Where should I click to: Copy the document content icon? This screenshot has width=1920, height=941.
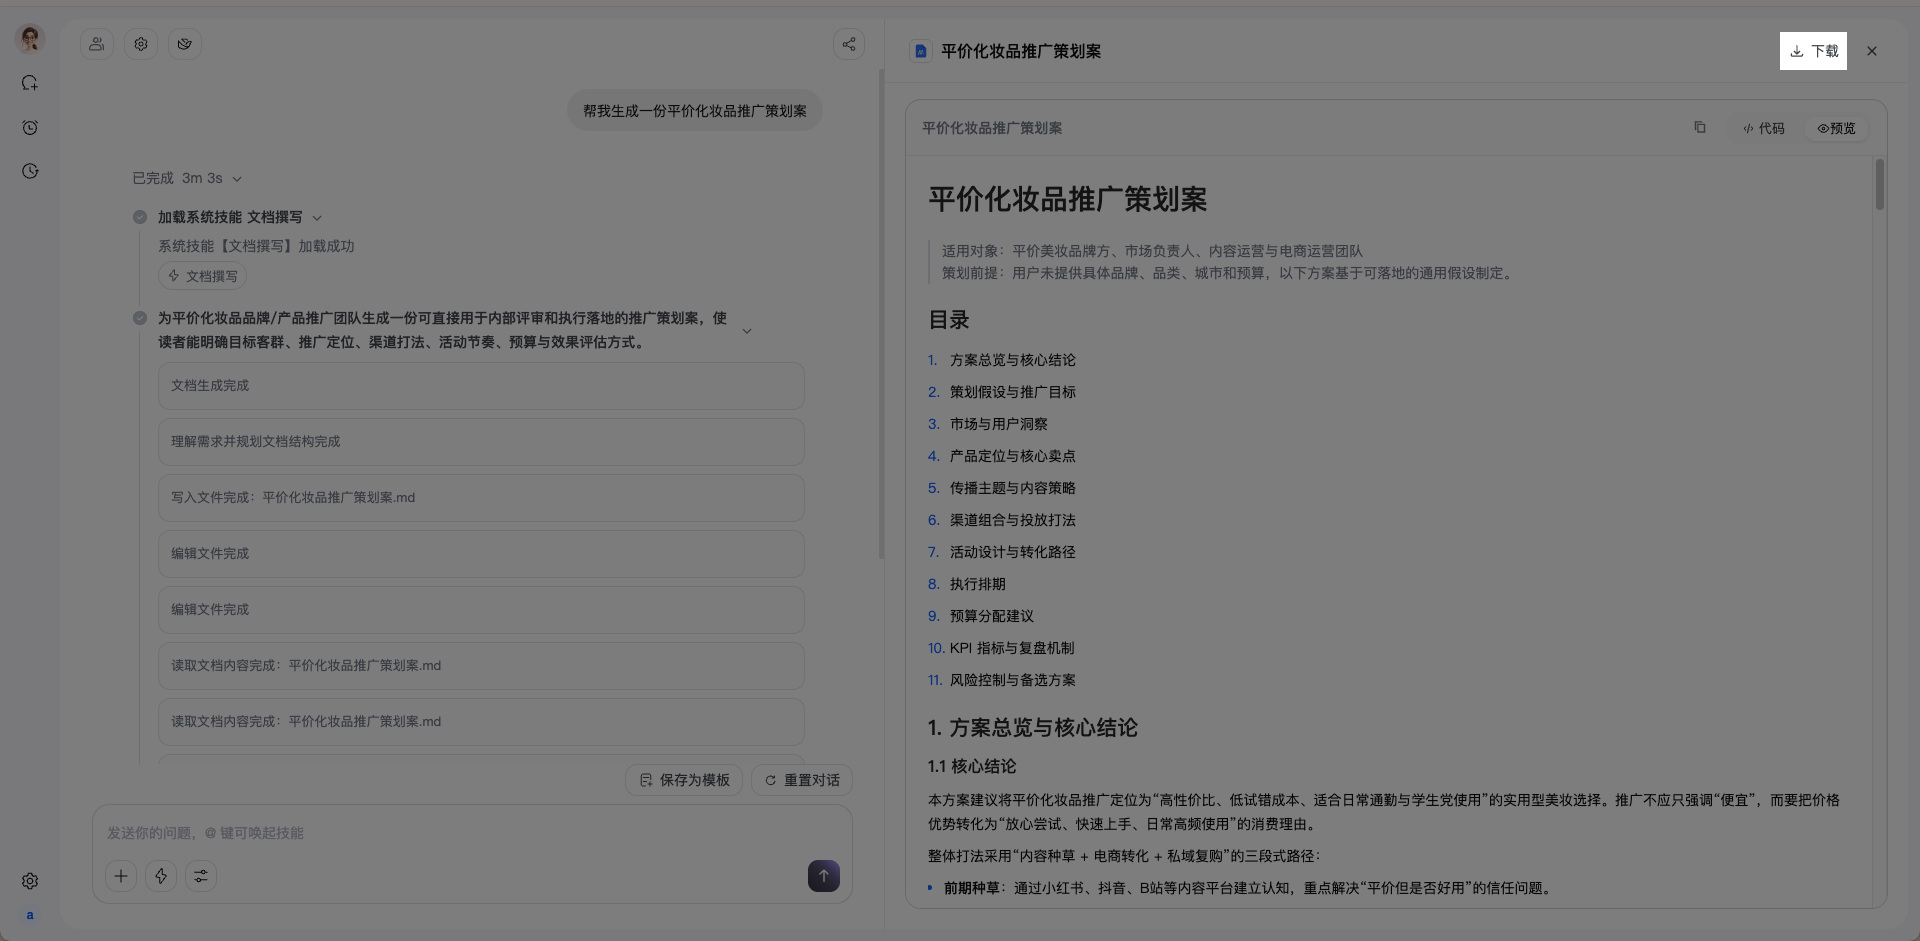pyautogui.click(x=1699, y=127)
